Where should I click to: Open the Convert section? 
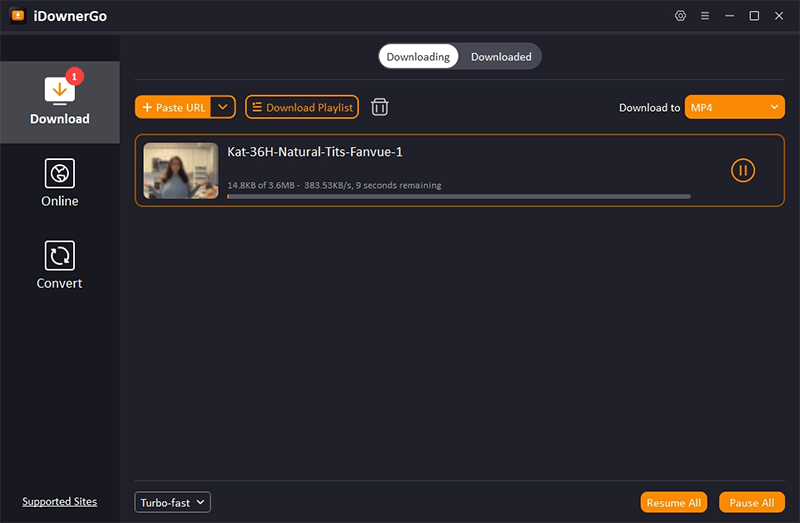pos(60,265)
